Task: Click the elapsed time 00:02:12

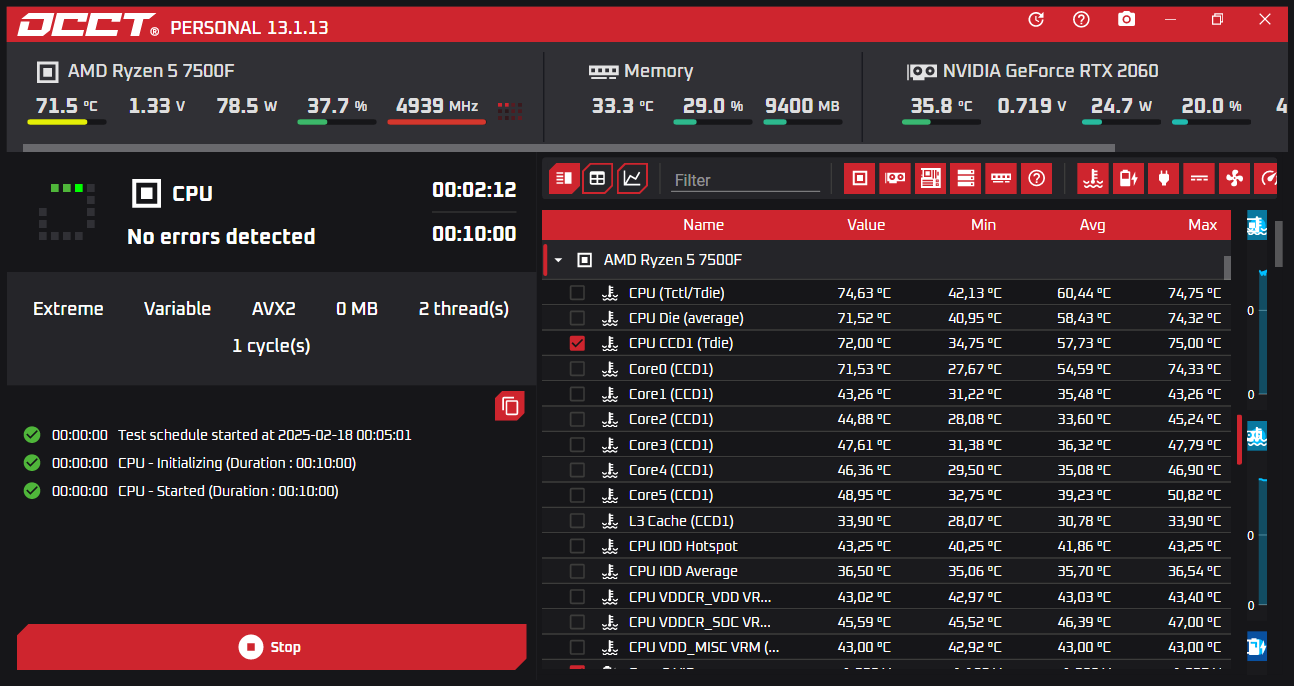Action: 474,190
